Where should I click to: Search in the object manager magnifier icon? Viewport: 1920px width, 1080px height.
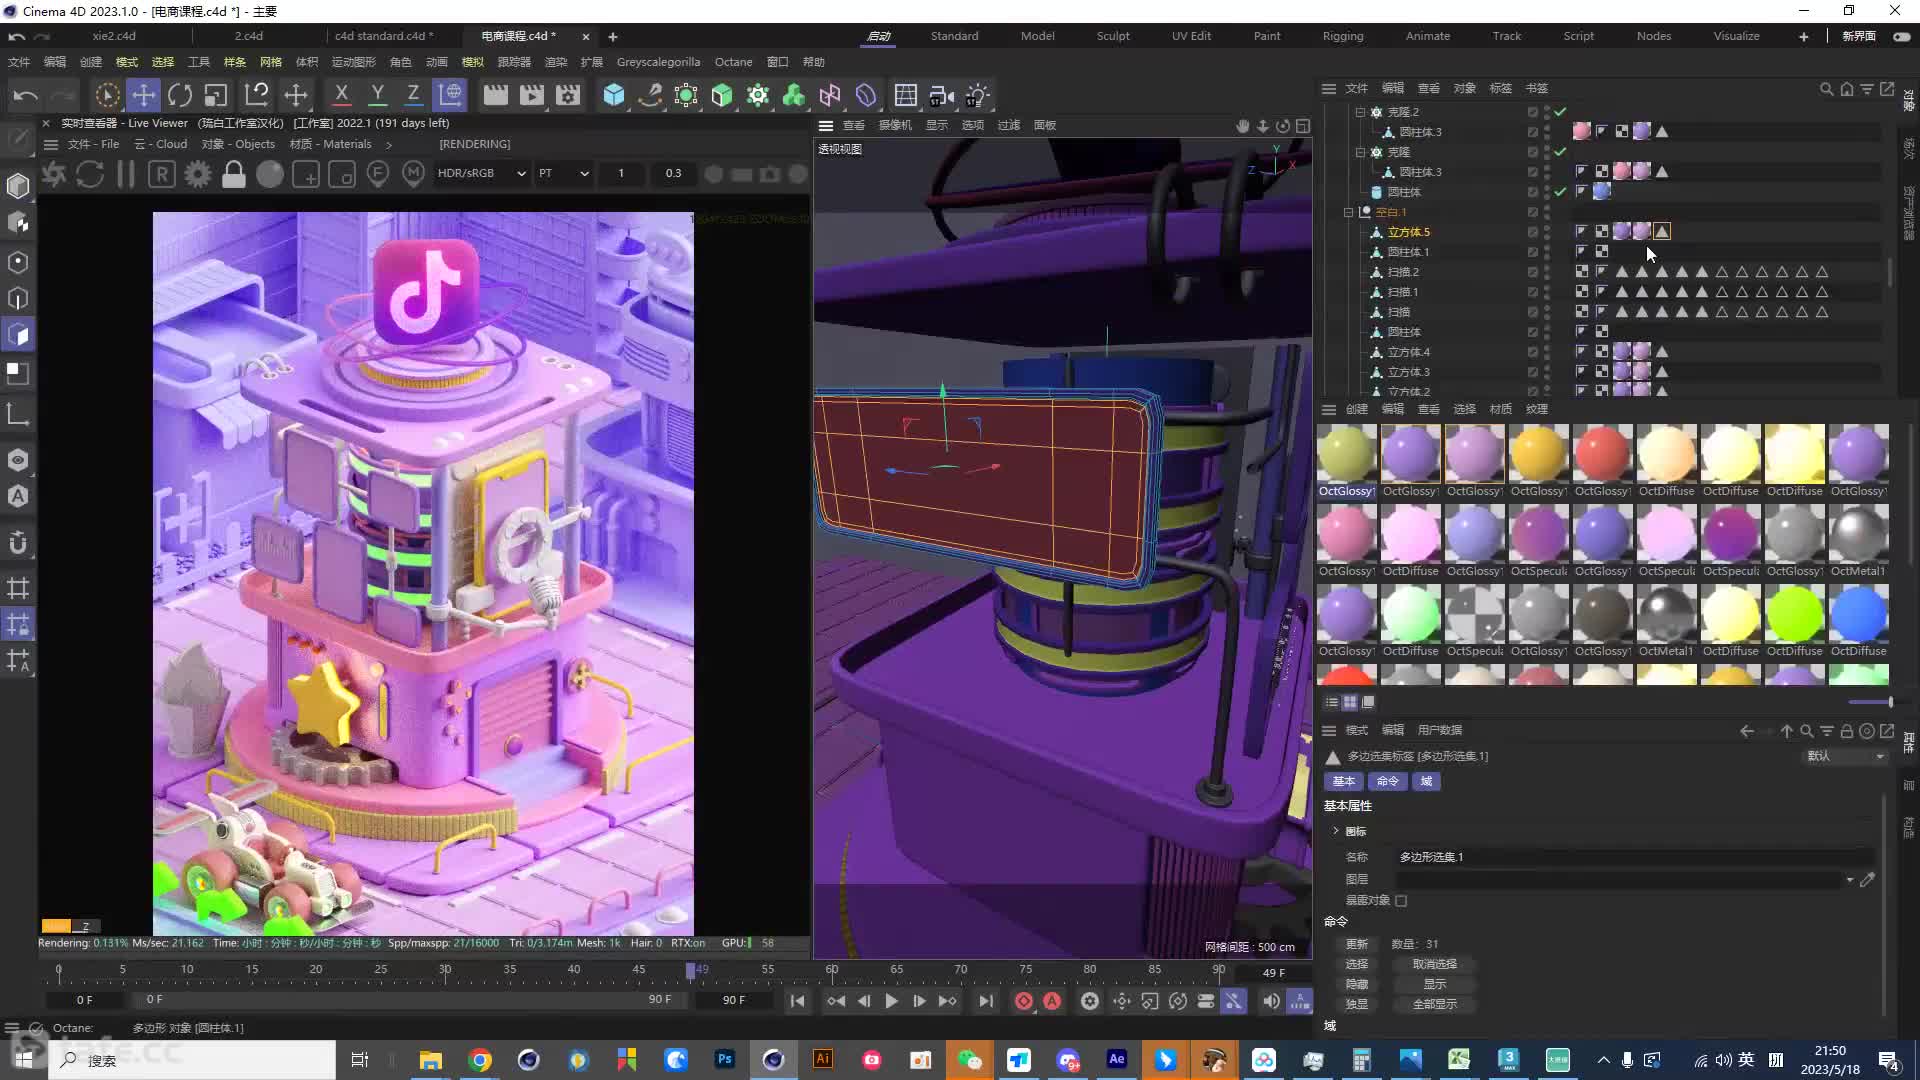pos(1826,89)
